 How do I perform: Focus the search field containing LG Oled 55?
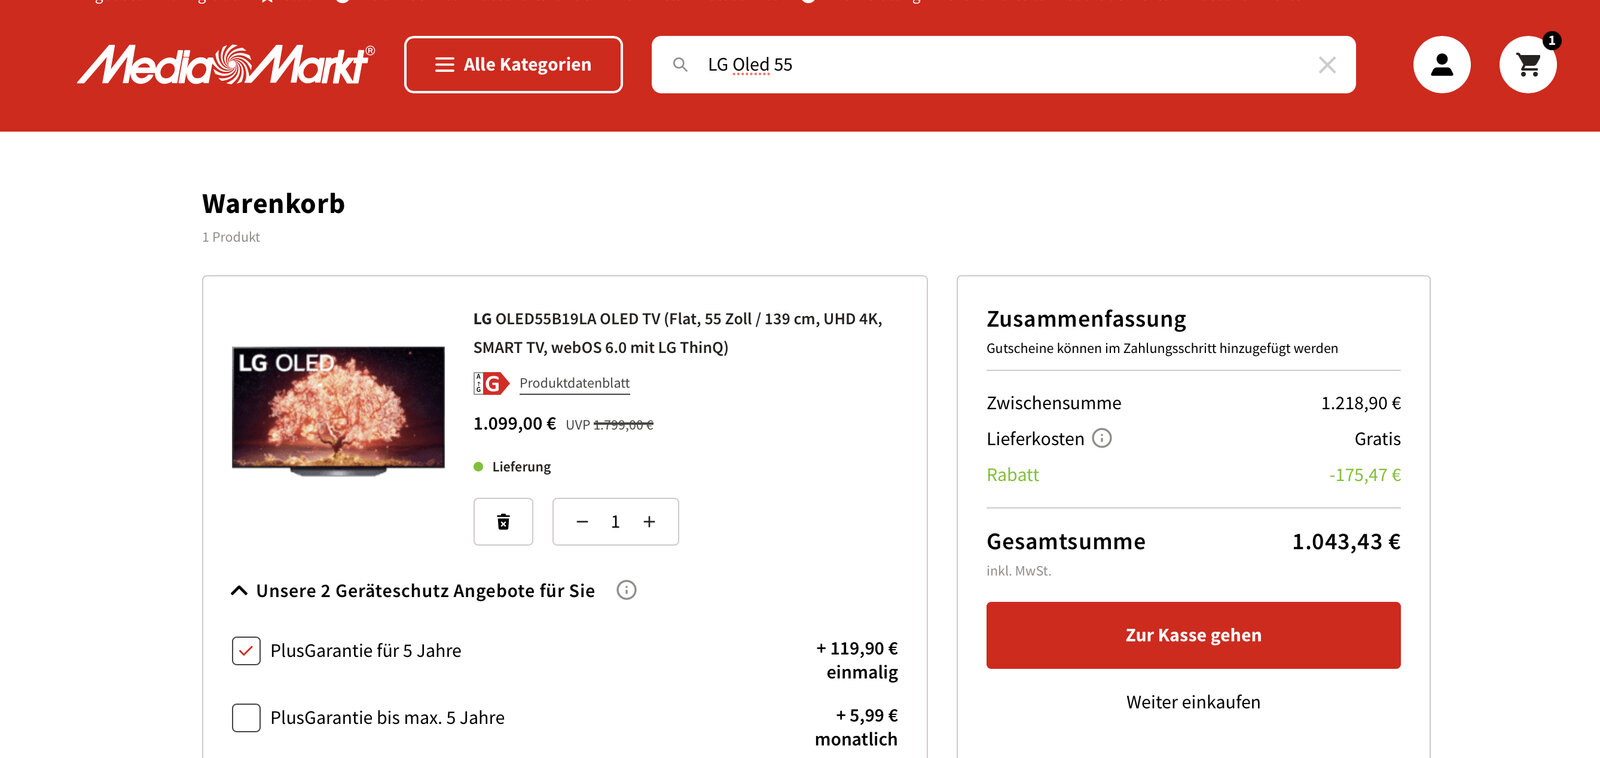pos(1003,65)
